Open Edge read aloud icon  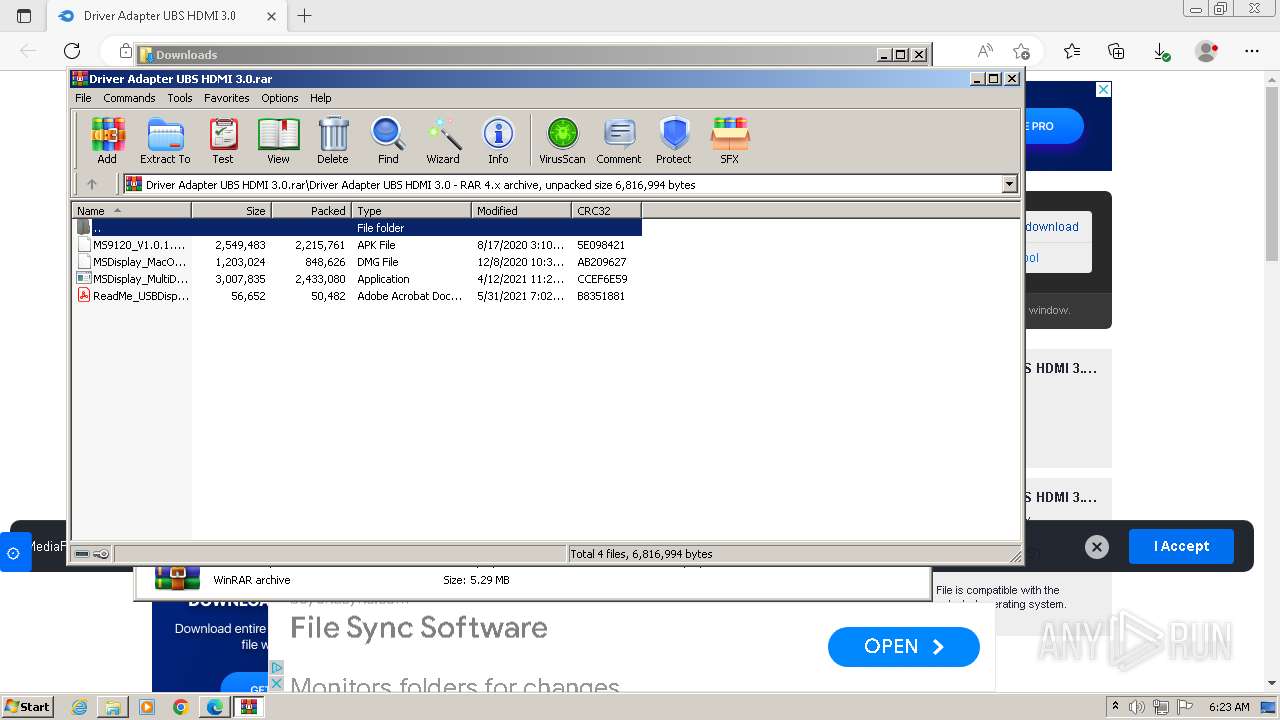(x=985, y=51)
